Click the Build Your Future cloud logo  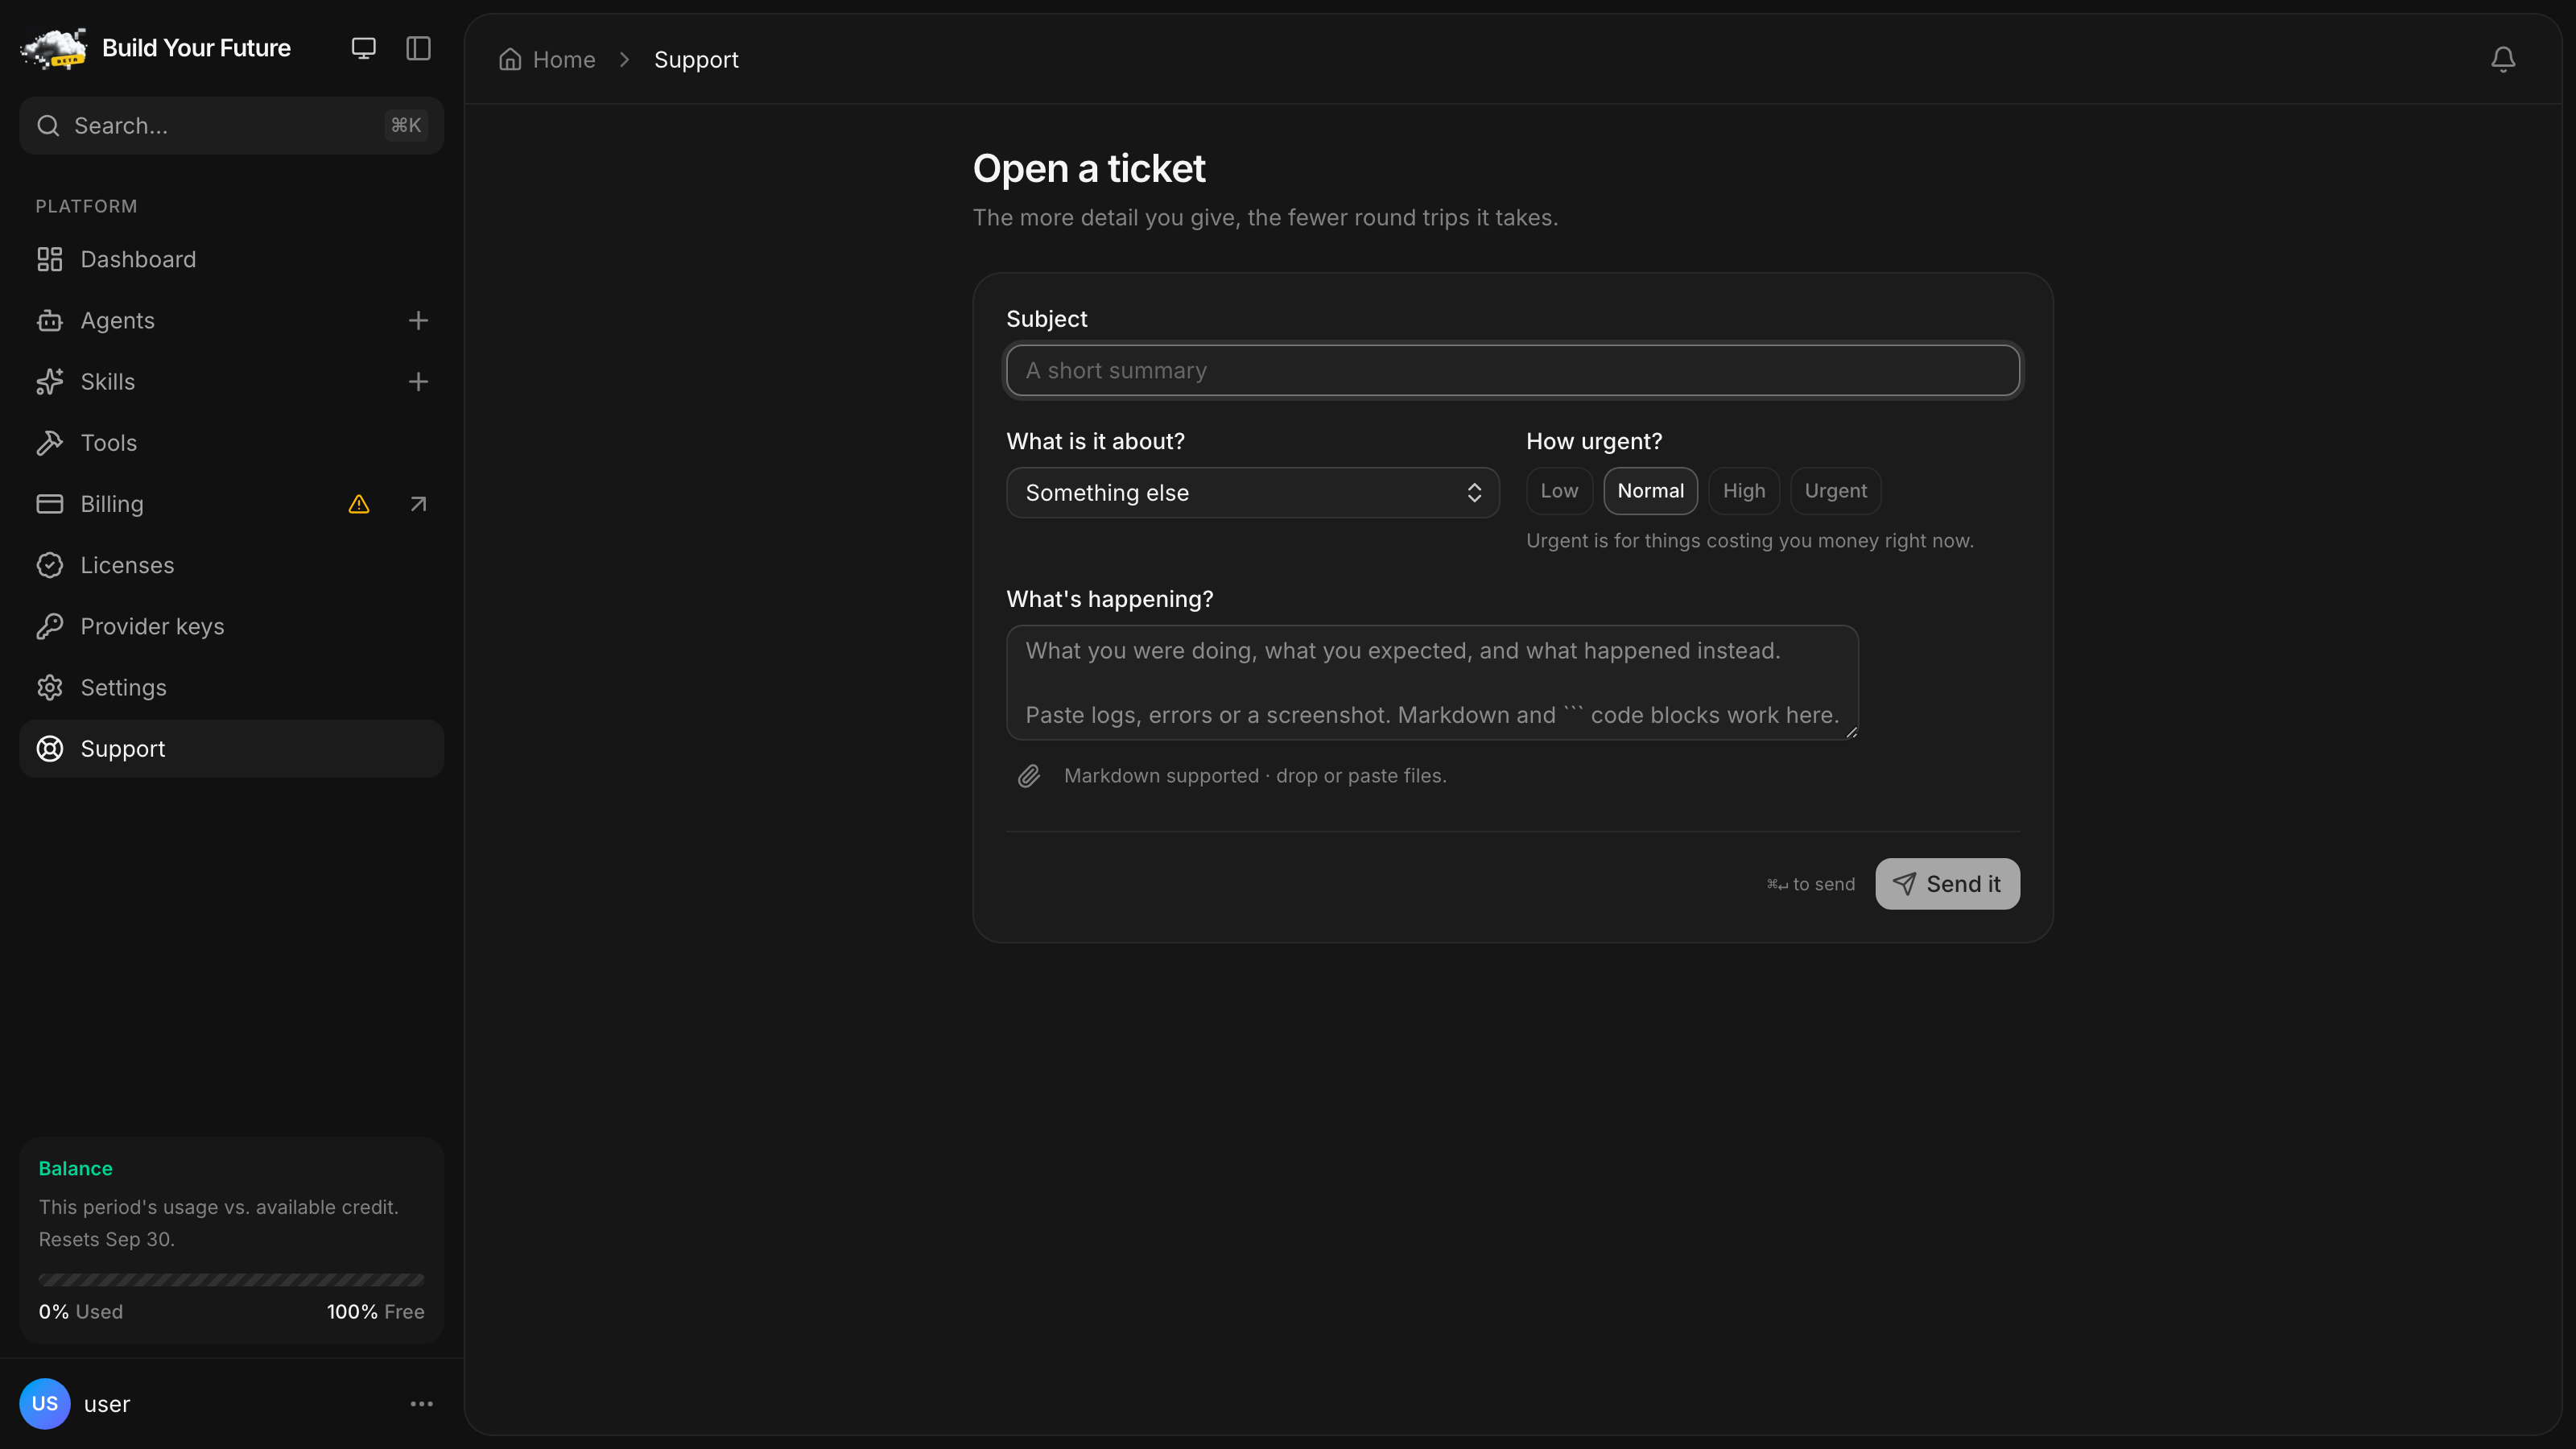pos(54,48)
